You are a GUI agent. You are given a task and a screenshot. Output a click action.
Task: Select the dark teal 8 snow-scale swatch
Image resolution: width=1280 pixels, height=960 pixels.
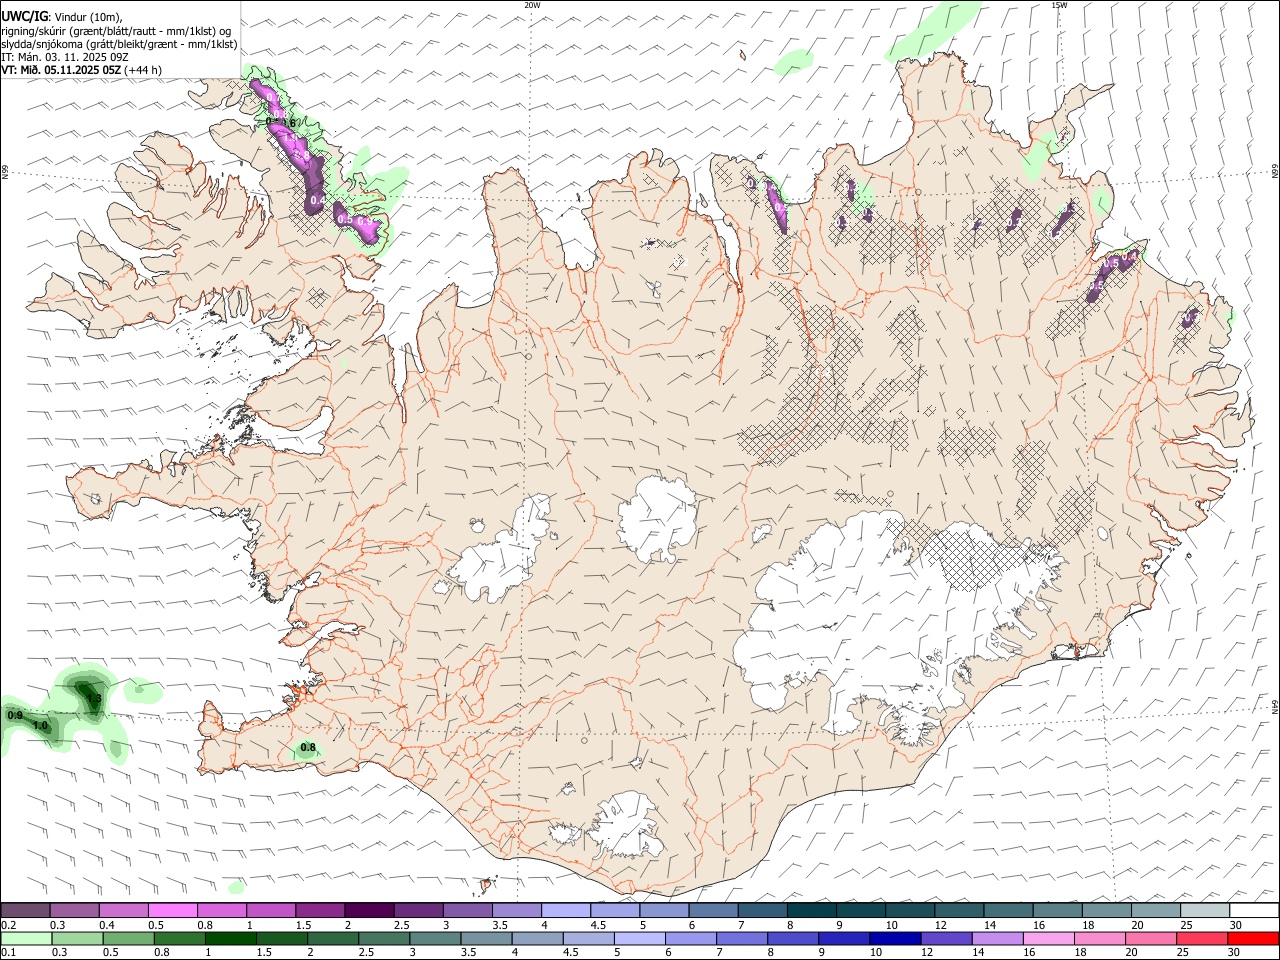810,910
